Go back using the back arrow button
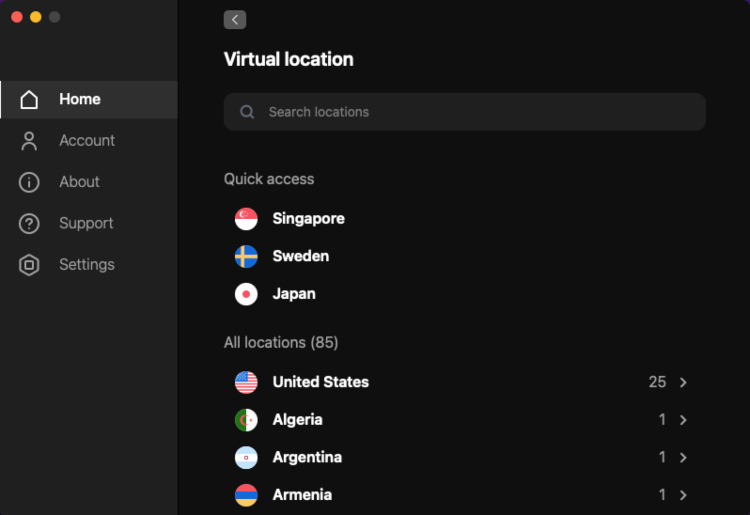 (234, 20)
